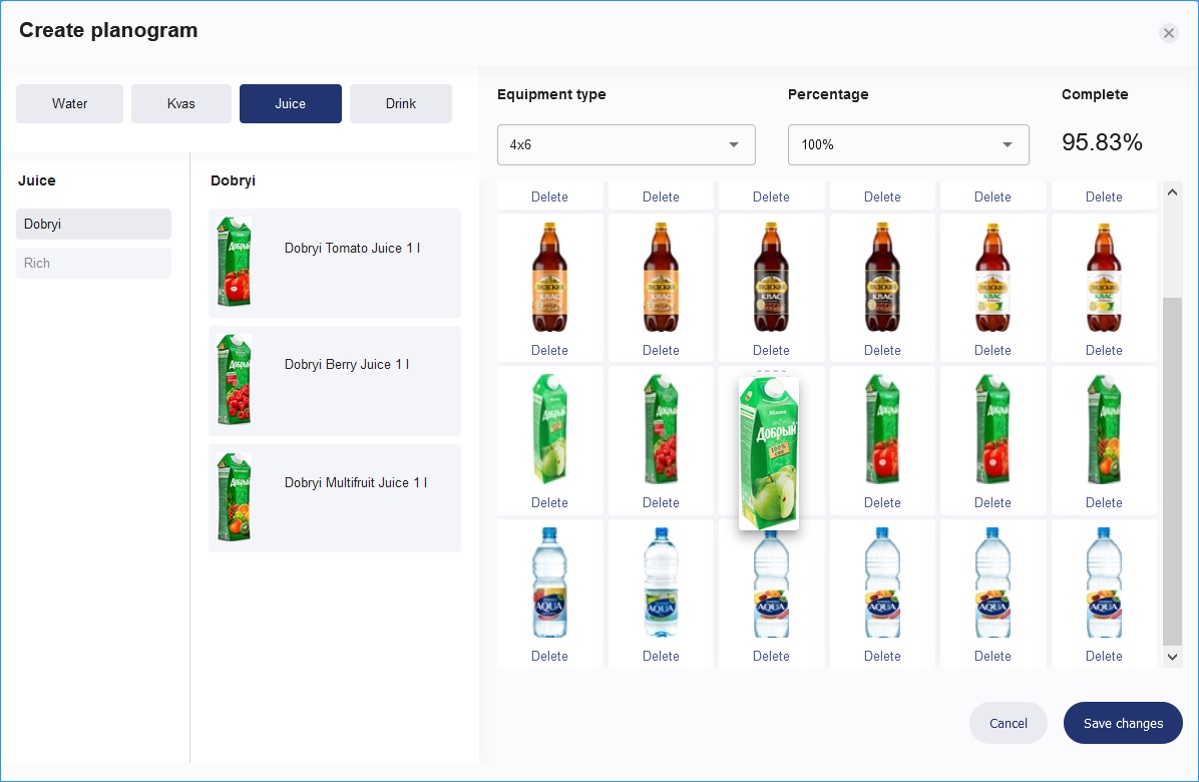Viewport: 1199px width, 782px height.
Task: Switch to the Water category tab
Action: click(70, 104)
